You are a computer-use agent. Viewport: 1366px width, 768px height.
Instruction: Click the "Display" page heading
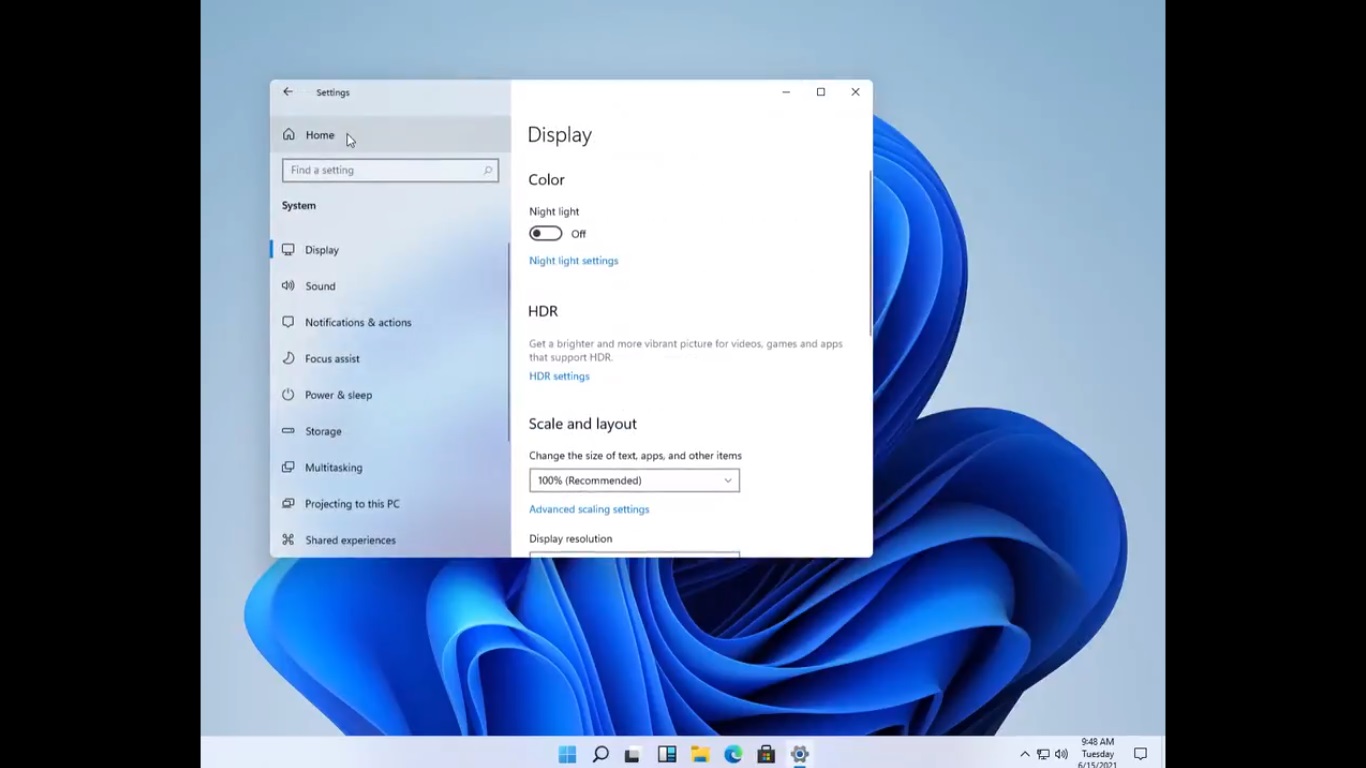pyautogui.click(x=560, y=135)
